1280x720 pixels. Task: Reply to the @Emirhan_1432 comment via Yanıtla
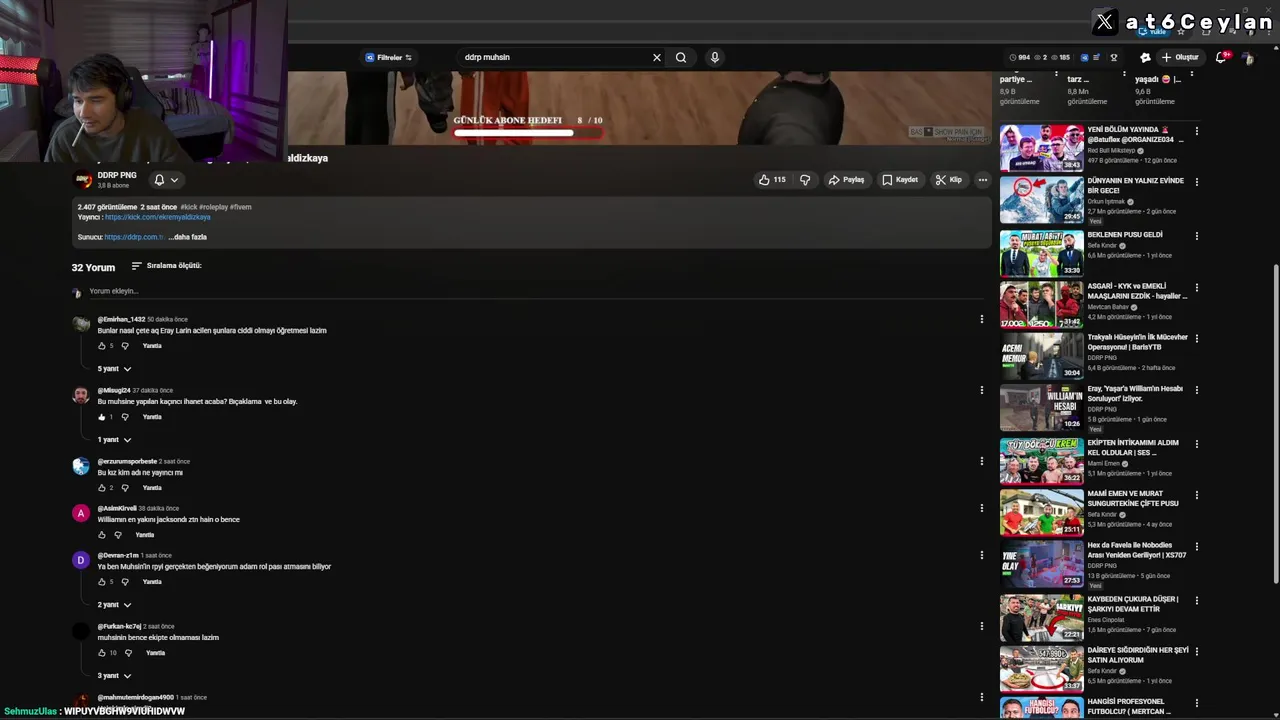tap(152, 346)
